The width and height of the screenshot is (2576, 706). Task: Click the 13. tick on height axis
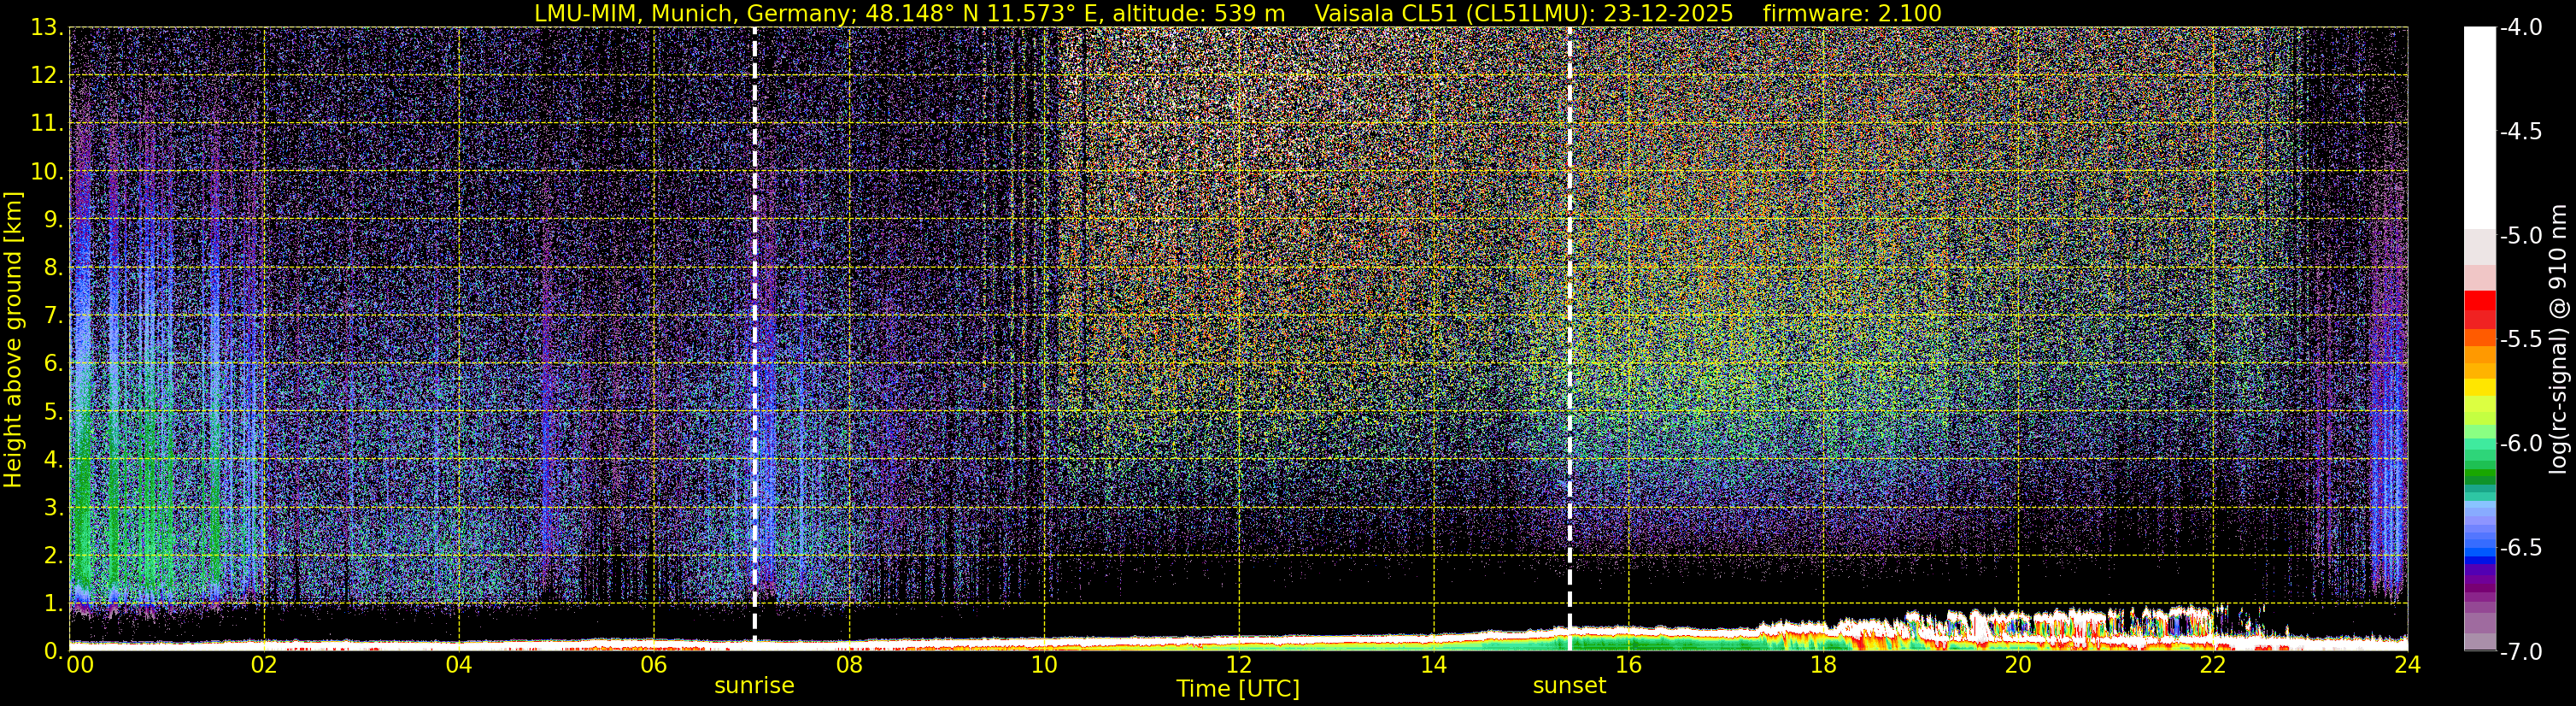point(46,28)
